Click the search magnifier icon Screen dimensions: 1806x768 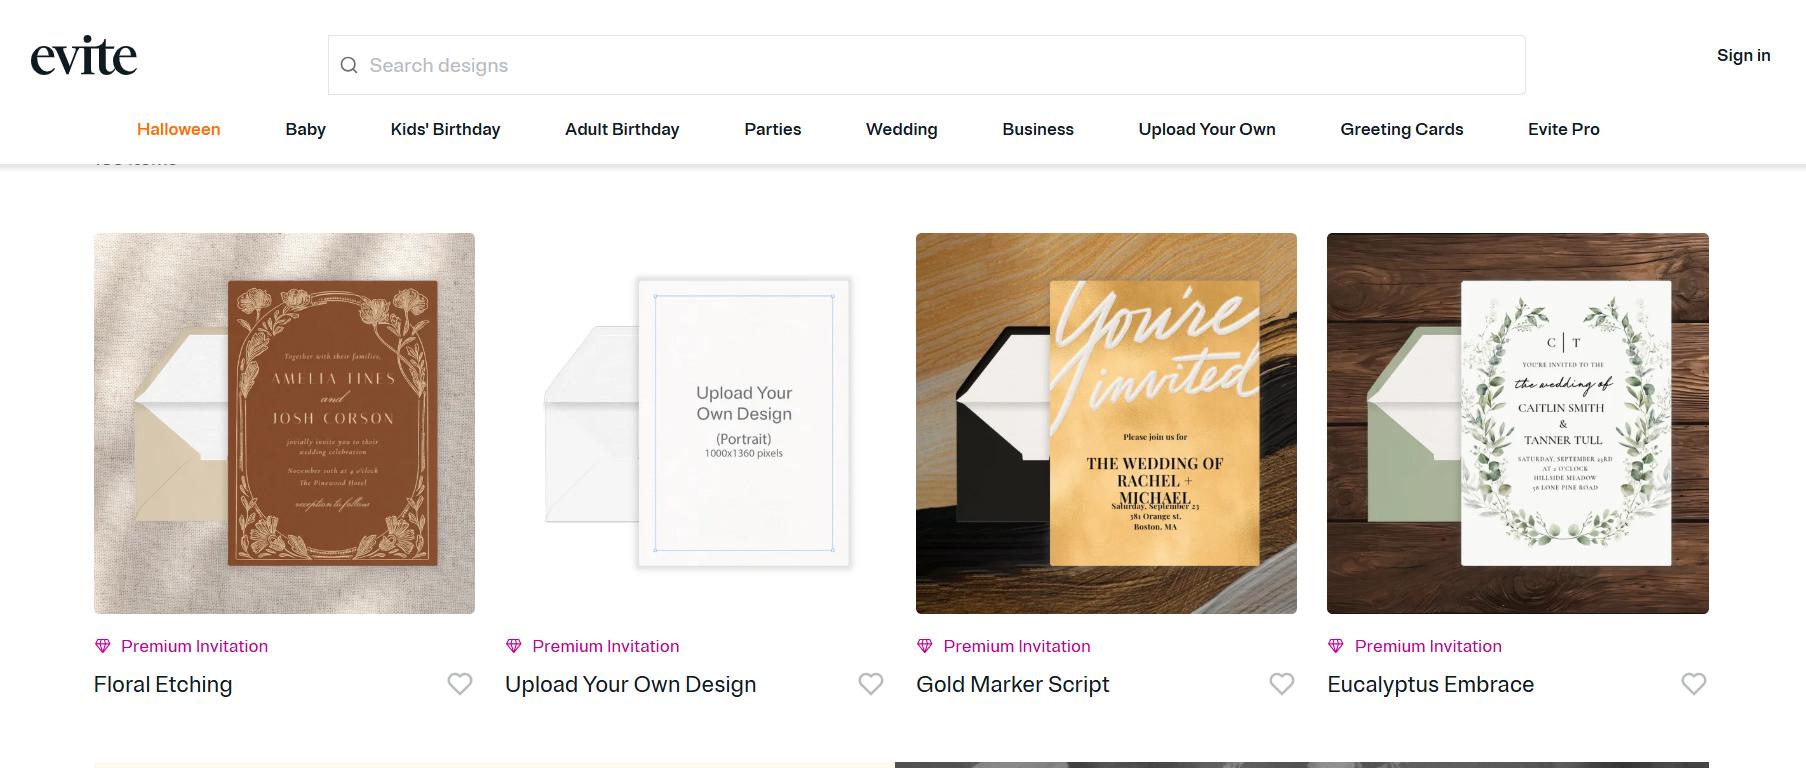pos(349,65)
